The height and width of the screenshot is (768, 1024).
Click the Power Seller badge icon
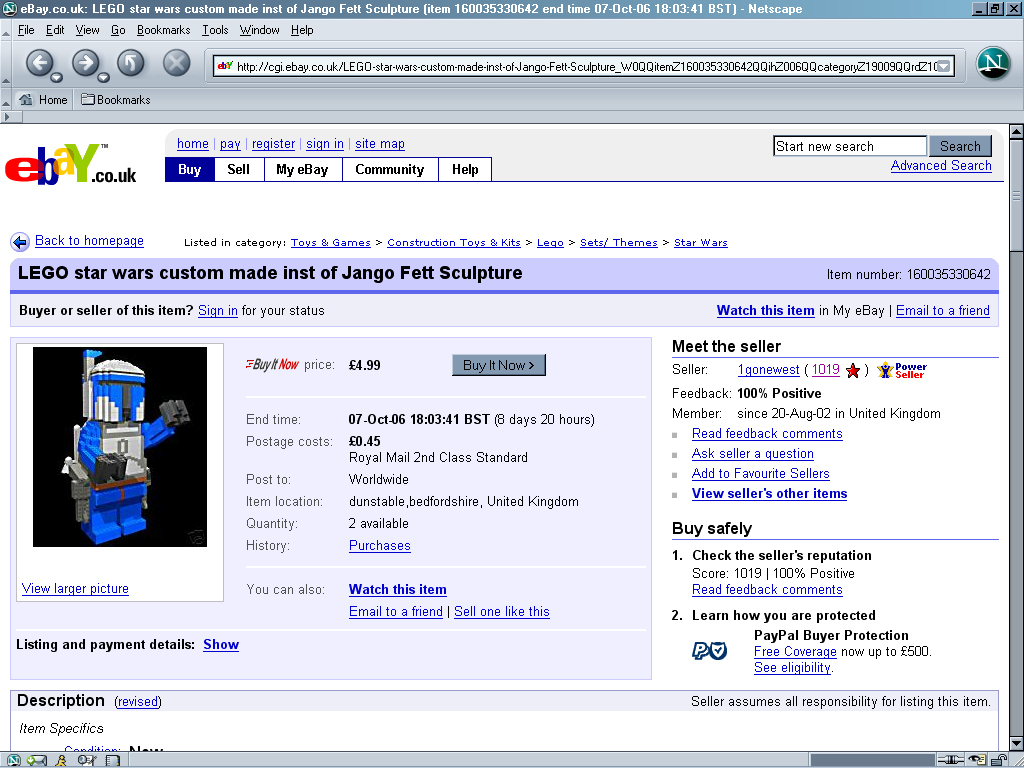pyautogui.click(x=902, y=370)
